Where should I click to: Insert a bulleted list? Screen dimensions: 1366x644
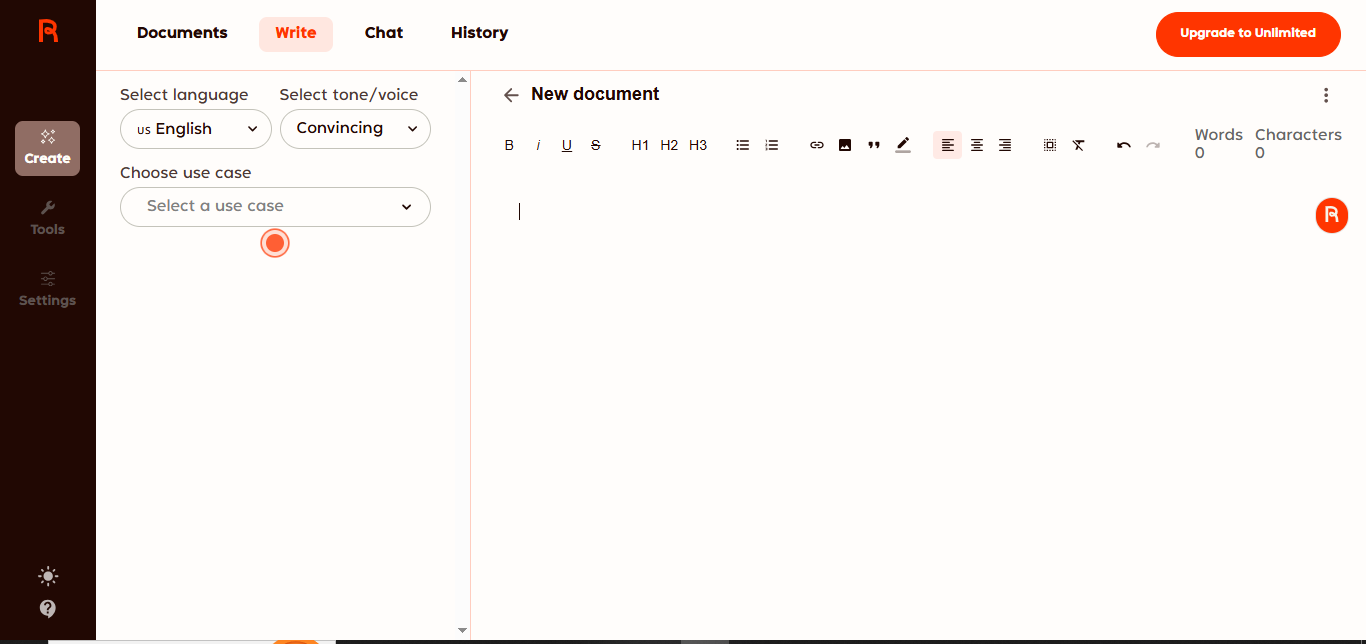743,145
